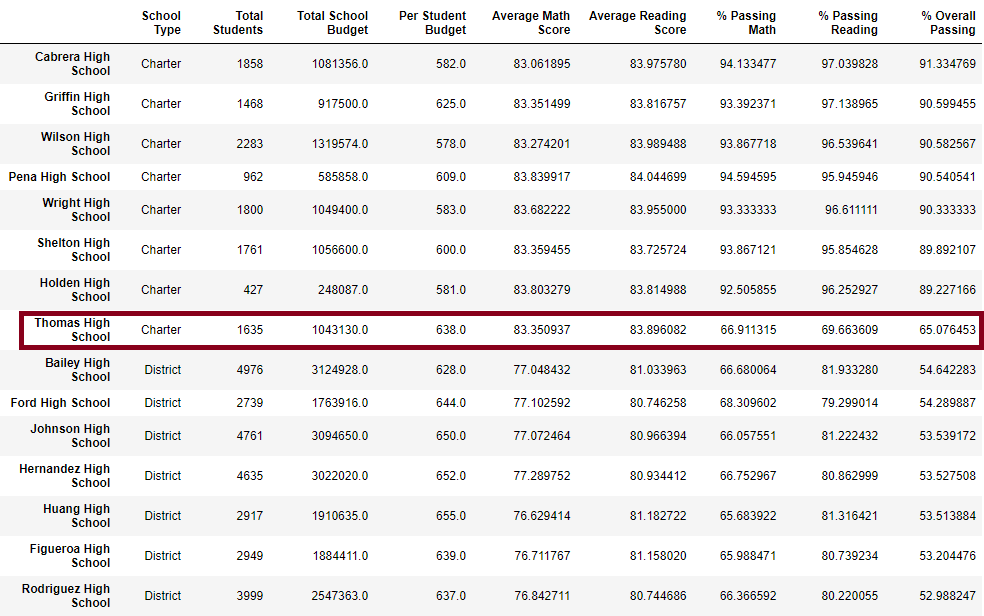Select the Huang High School row label

[77, 516]
